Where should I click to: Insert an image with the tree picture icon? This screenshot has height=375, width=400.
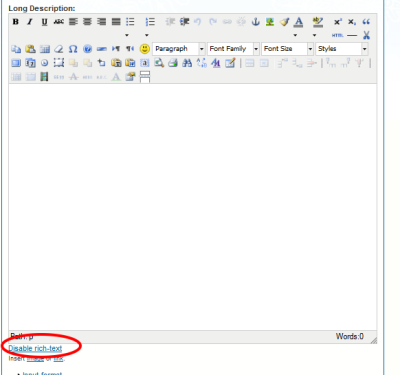[x=270, y=22]
